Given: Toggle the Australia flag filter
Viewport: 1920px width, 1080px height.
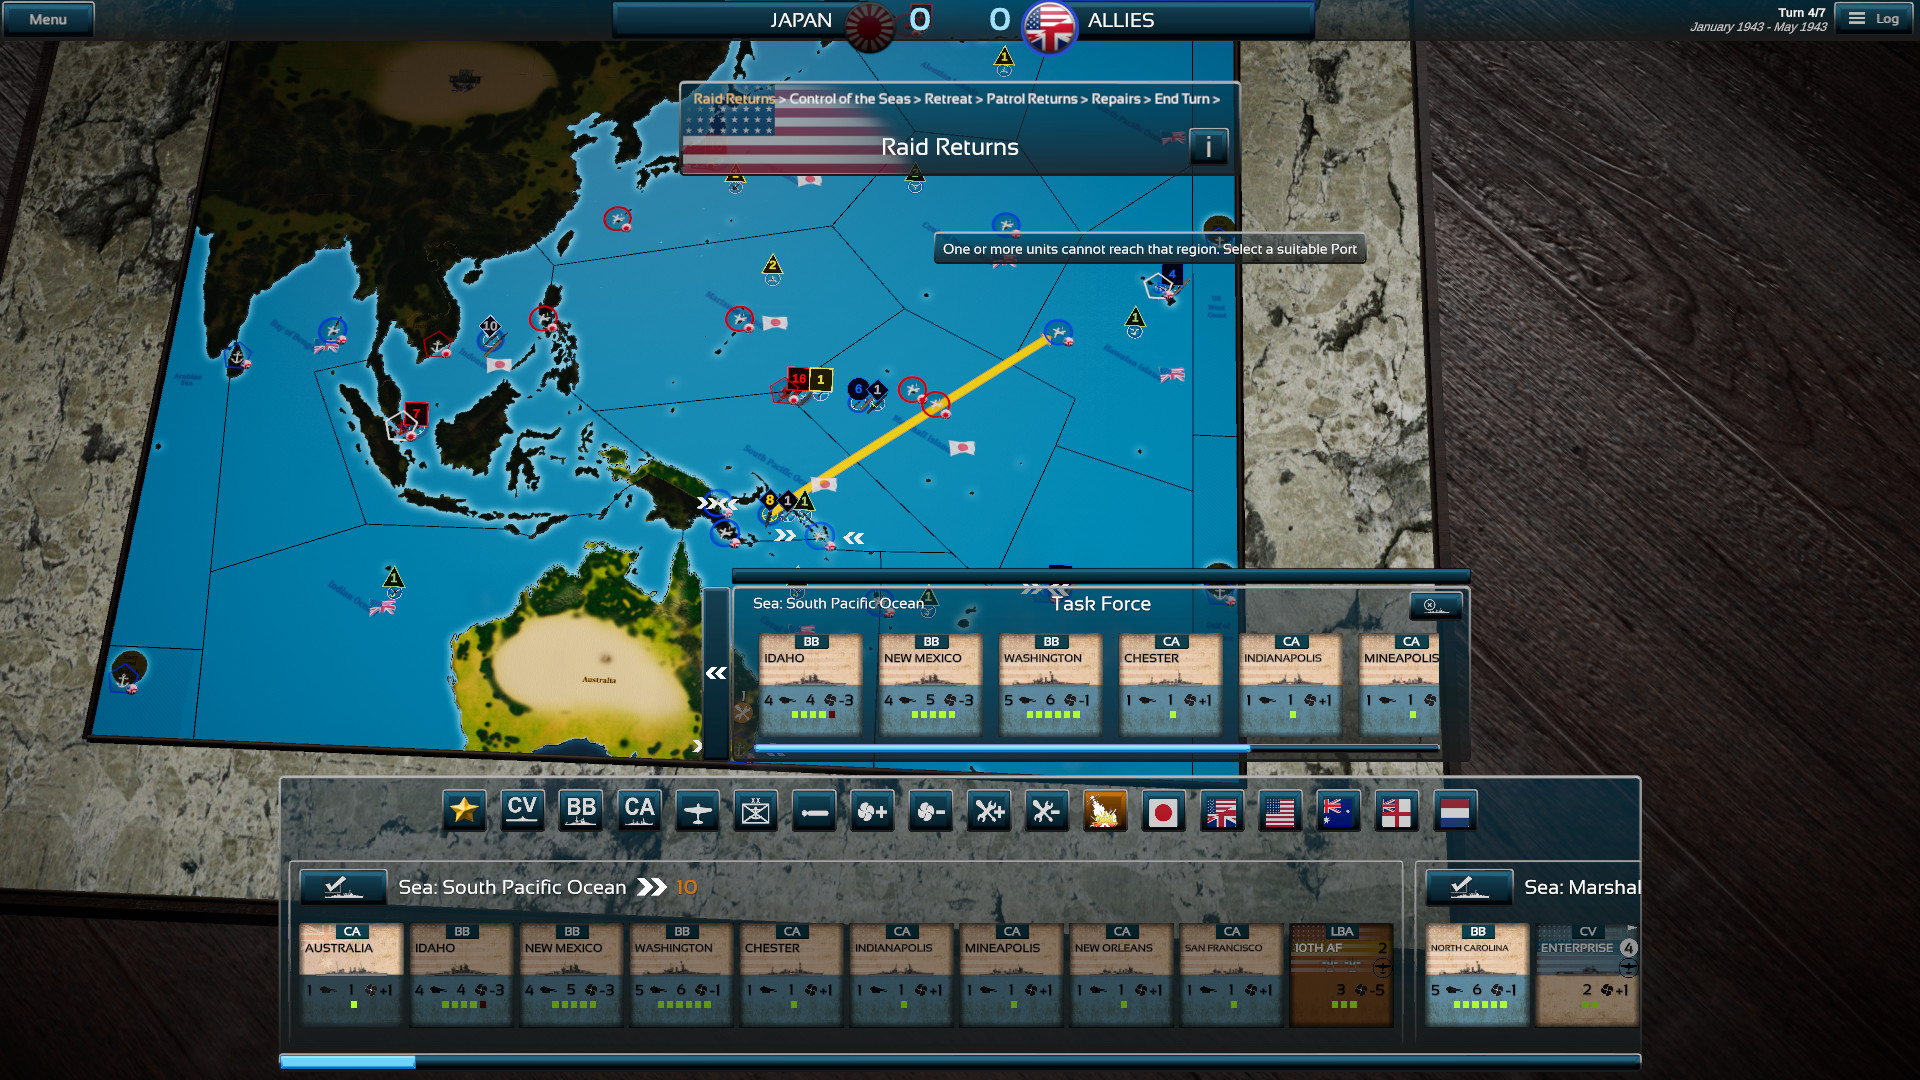Looking at the screenshot, I should point(1338,811).
